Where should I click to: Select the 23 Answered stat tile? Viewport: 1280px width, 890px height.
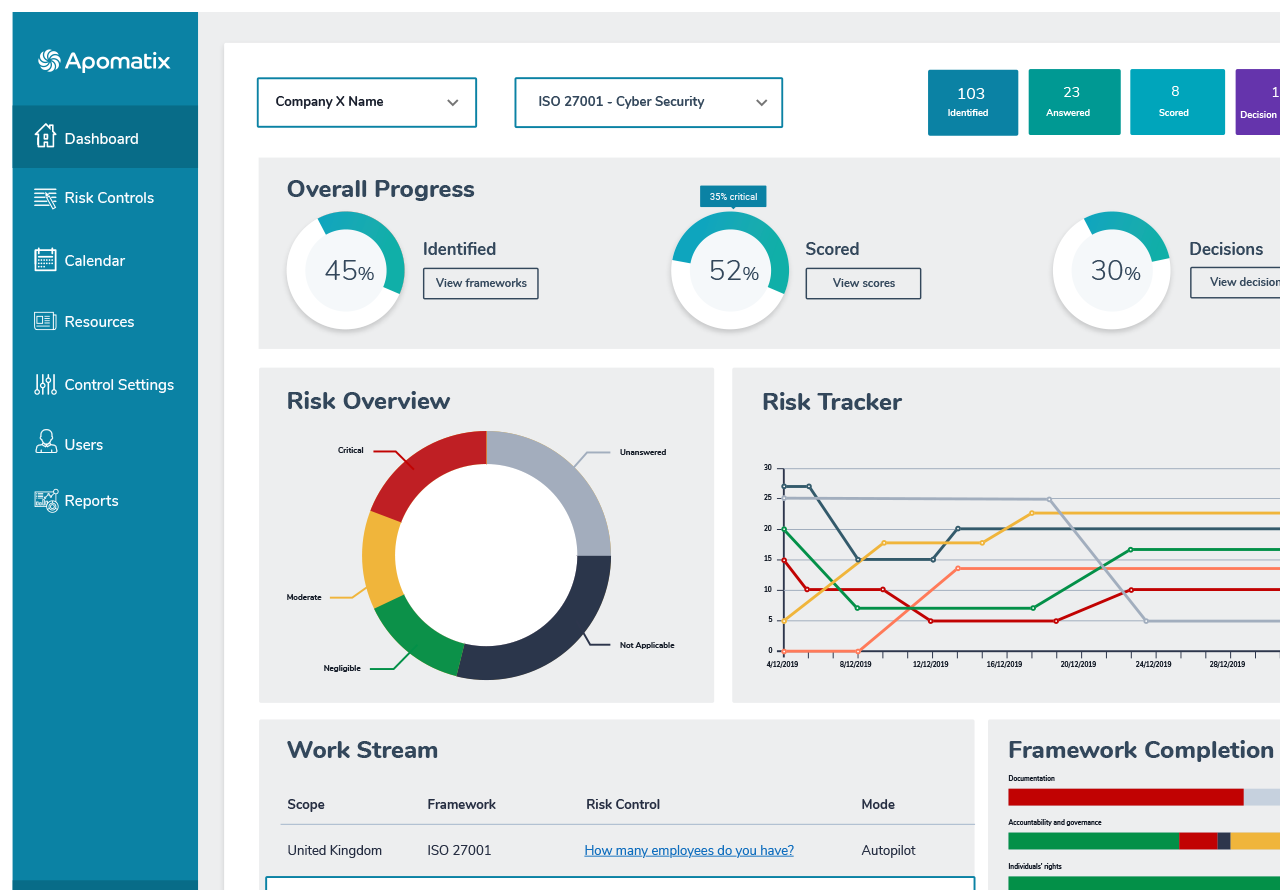pyautogui.click(x=1074, y=102)
